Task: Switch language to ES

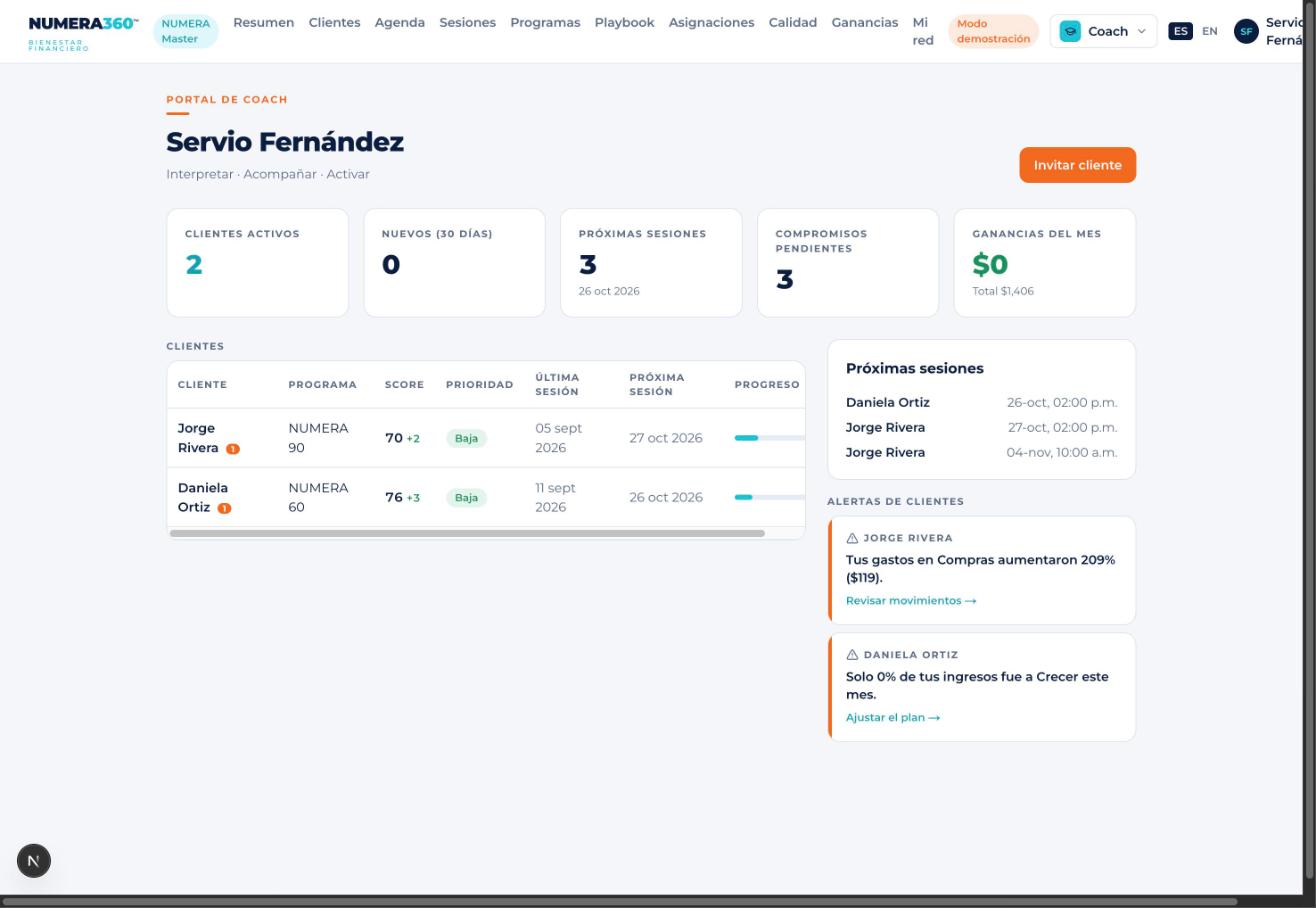Action: [x=1180, y=31]
